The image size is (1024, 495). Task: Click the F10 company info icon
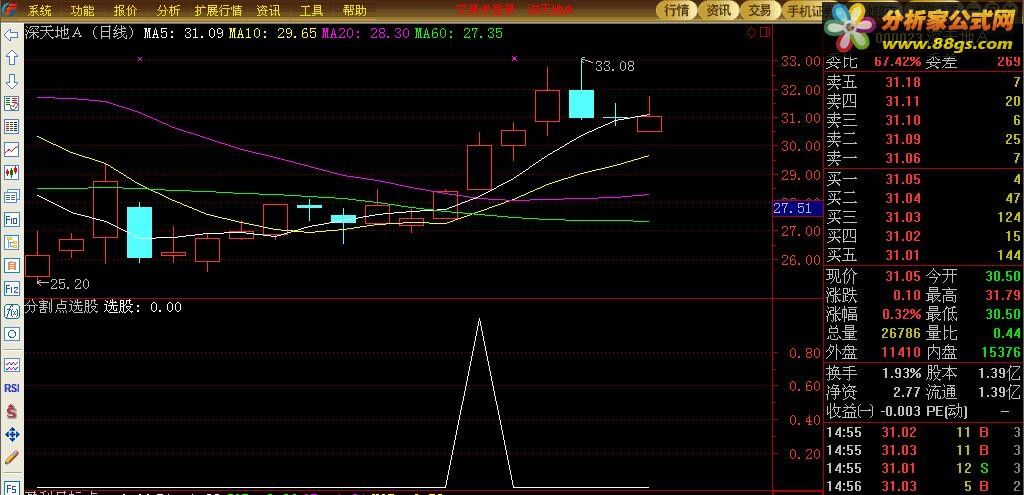(x=11, y=219)
